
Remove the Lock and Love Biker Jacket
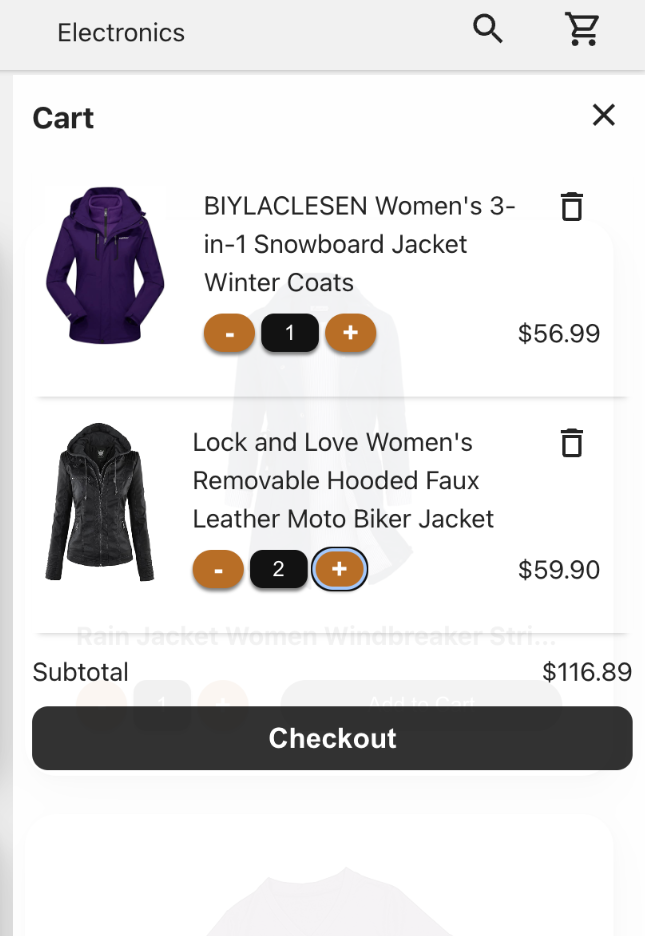pyautogui.click(x=572, y=443)
